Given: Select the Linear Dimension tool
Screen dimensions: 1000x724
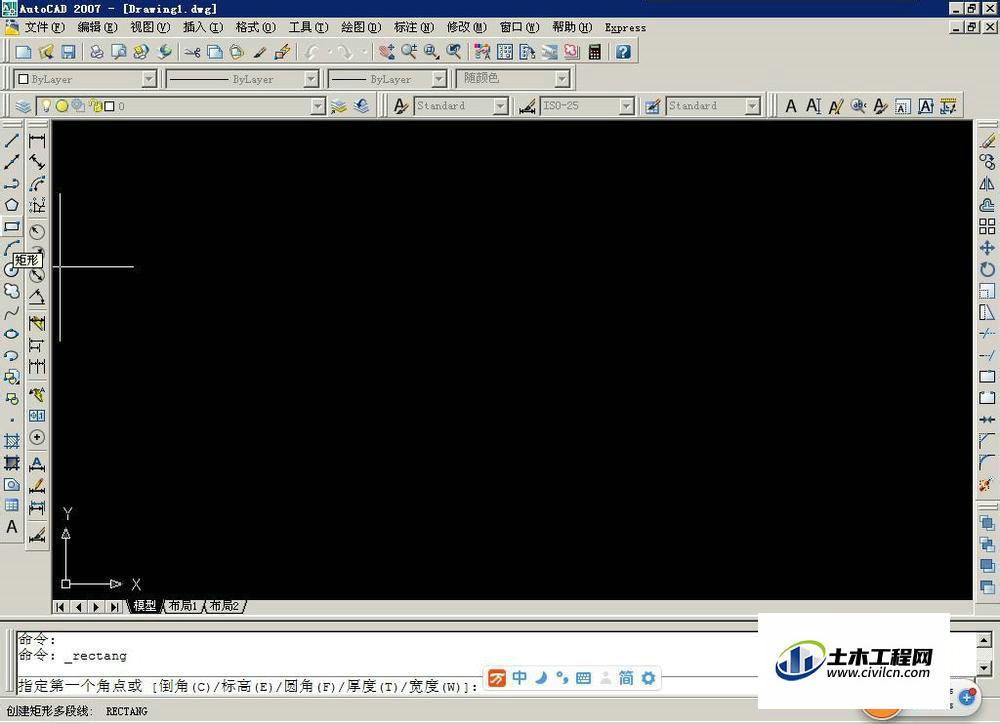Looking at the screenshot, I should [37, 140].
